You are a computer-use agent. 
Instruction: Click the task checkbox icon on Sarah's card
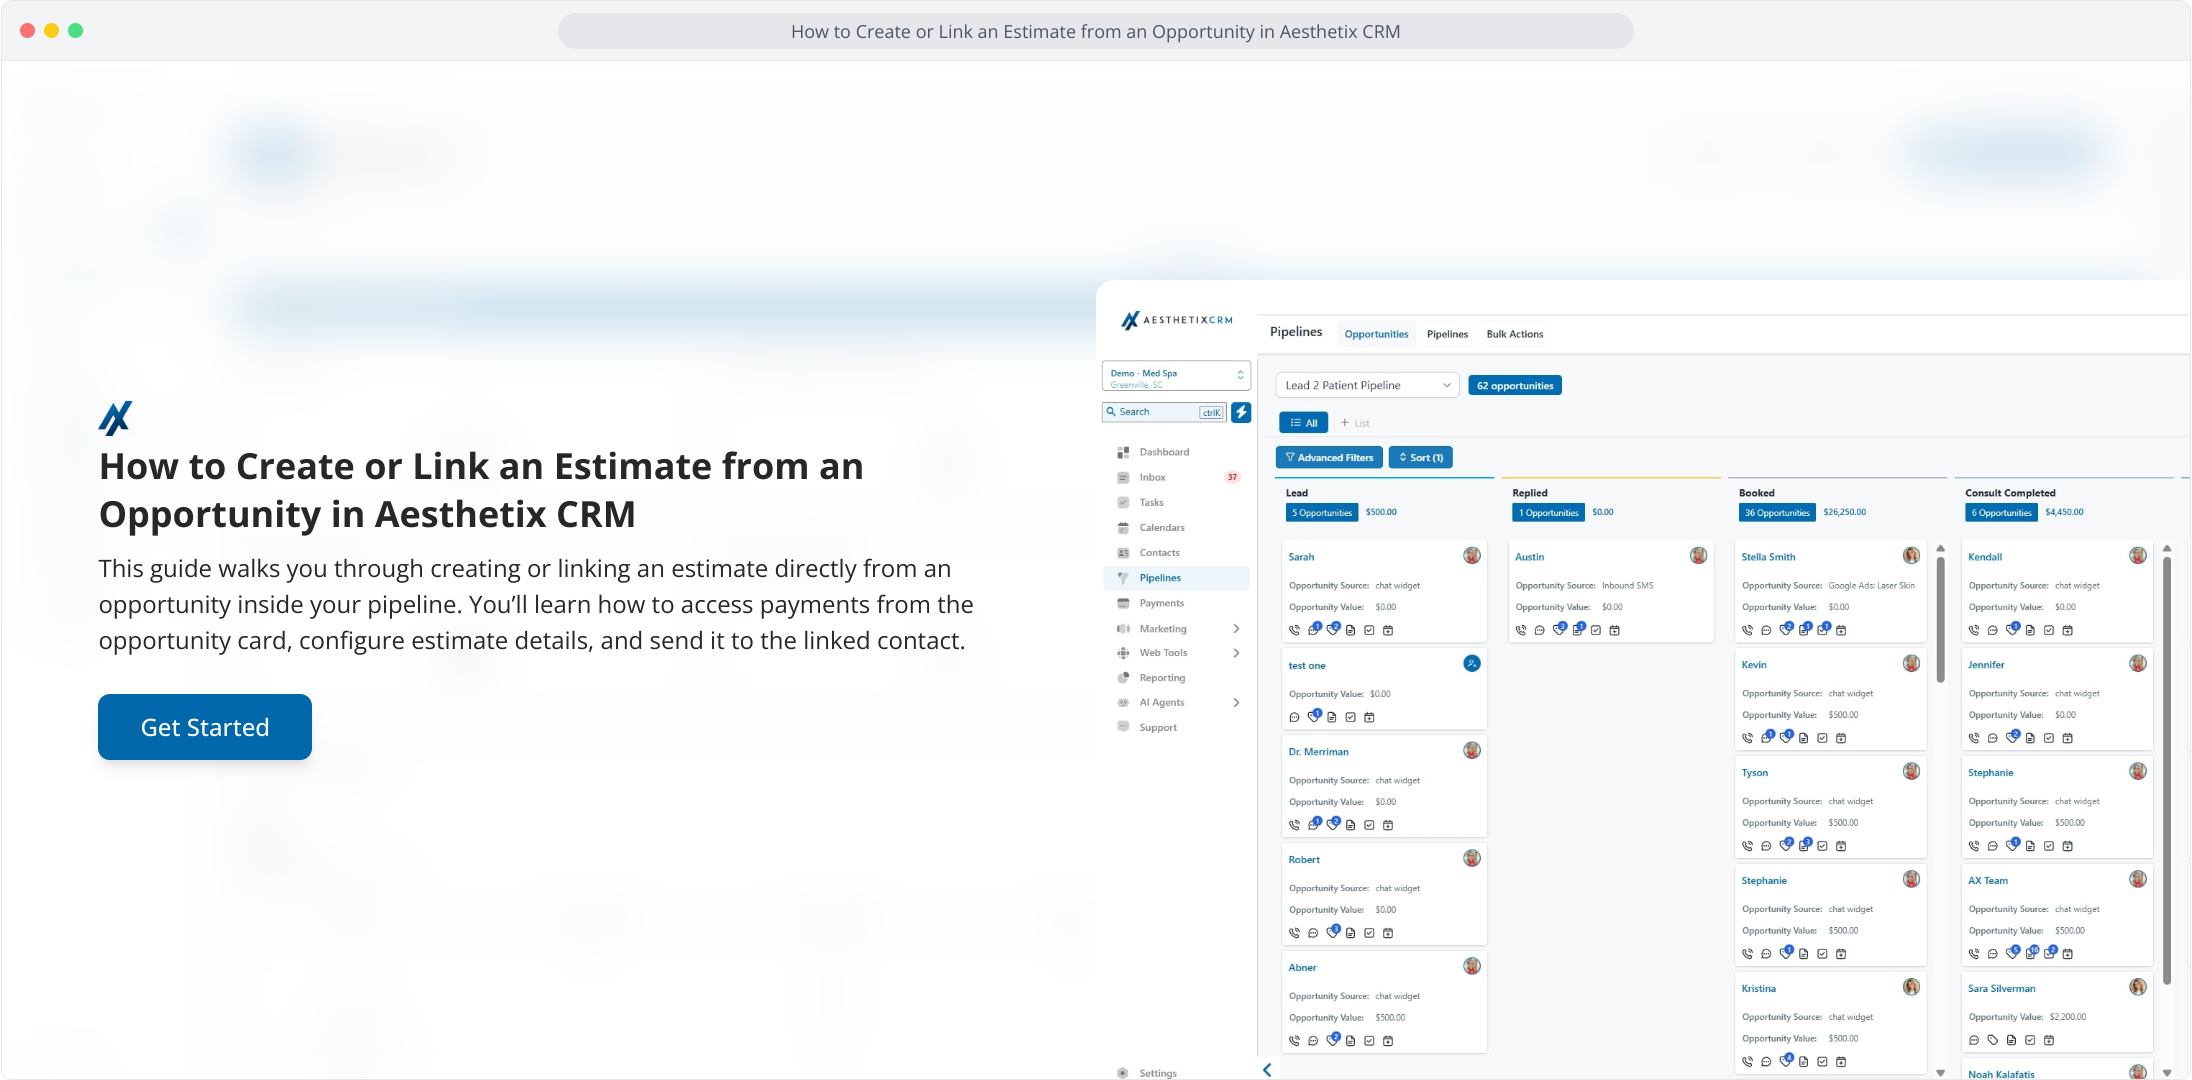[x=1370, y=631]
